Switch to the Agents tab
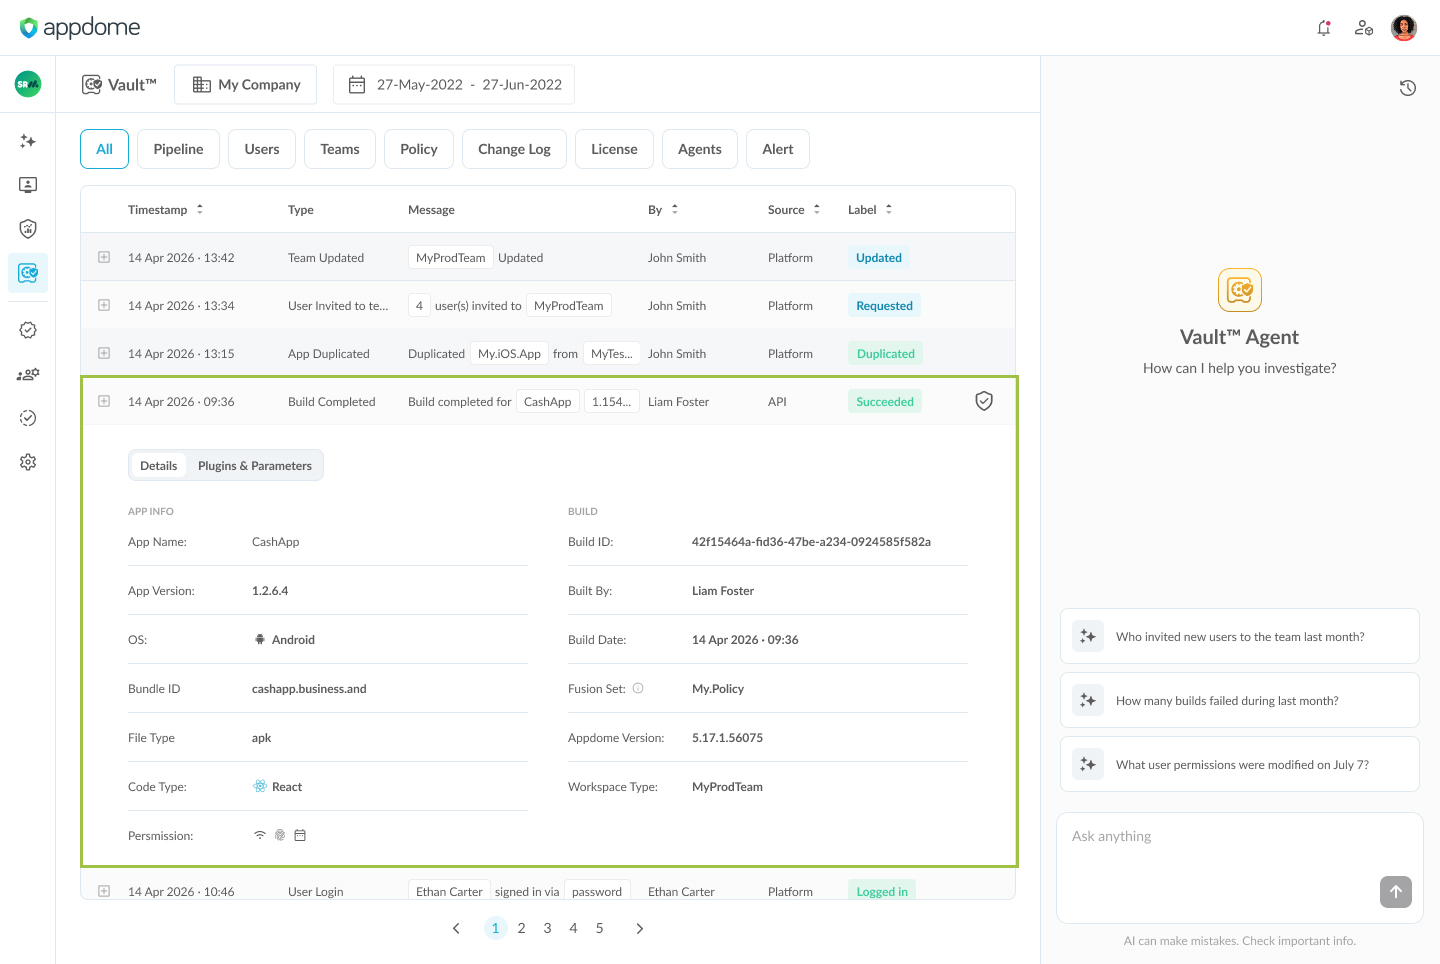This screenshot has width=1440, height=964. [700, 149]
